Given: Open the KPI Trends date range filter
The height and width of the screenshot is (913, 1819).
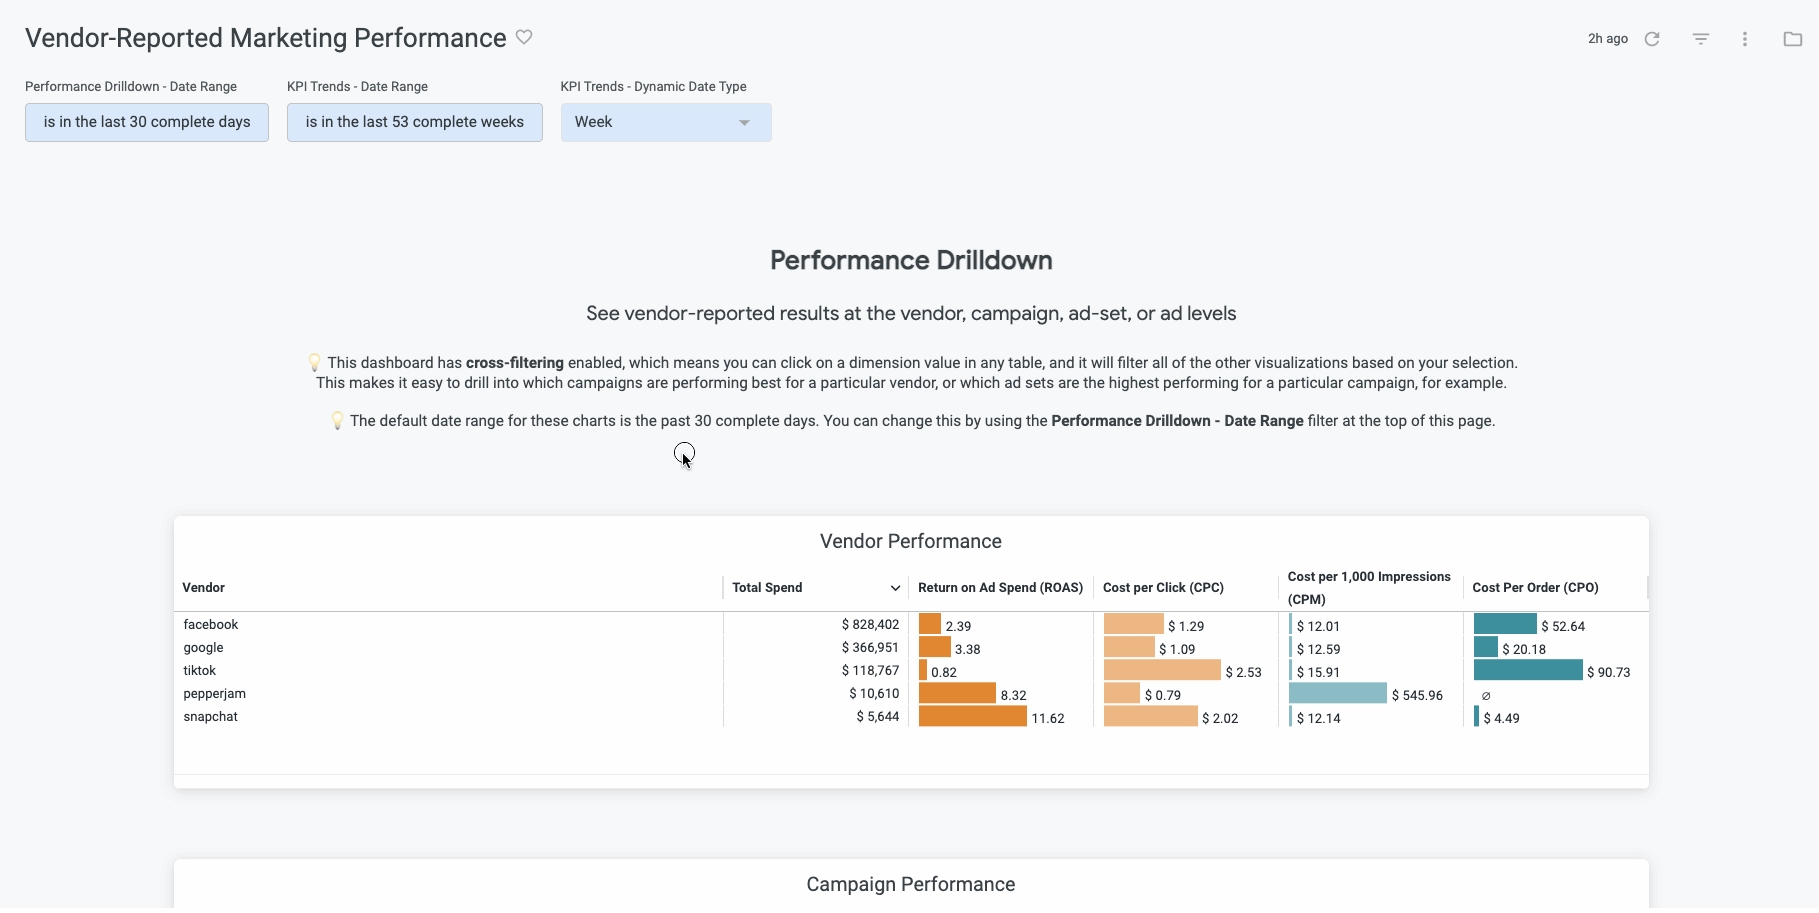Looking at the screenshot, I should click(414, 122).
